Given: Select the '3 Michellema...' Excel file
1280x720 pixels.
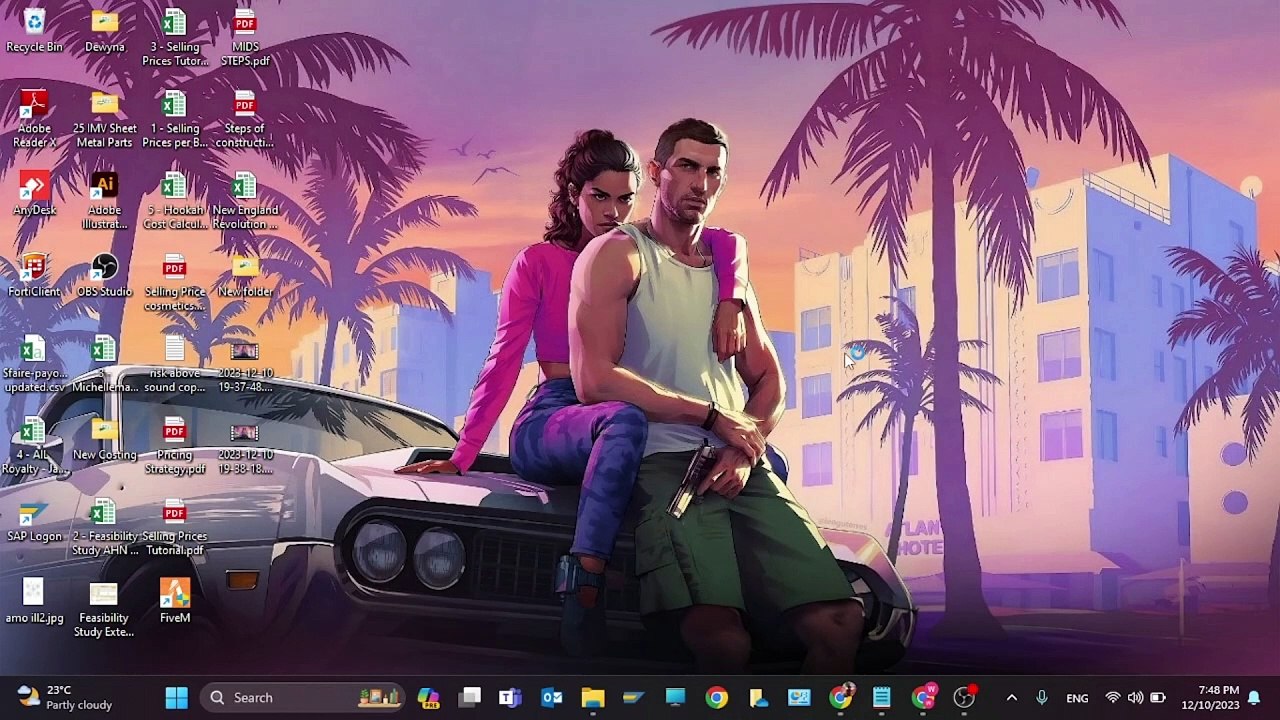Looking at the screenshot, I should pyautogui.click(x=104, y=364).
